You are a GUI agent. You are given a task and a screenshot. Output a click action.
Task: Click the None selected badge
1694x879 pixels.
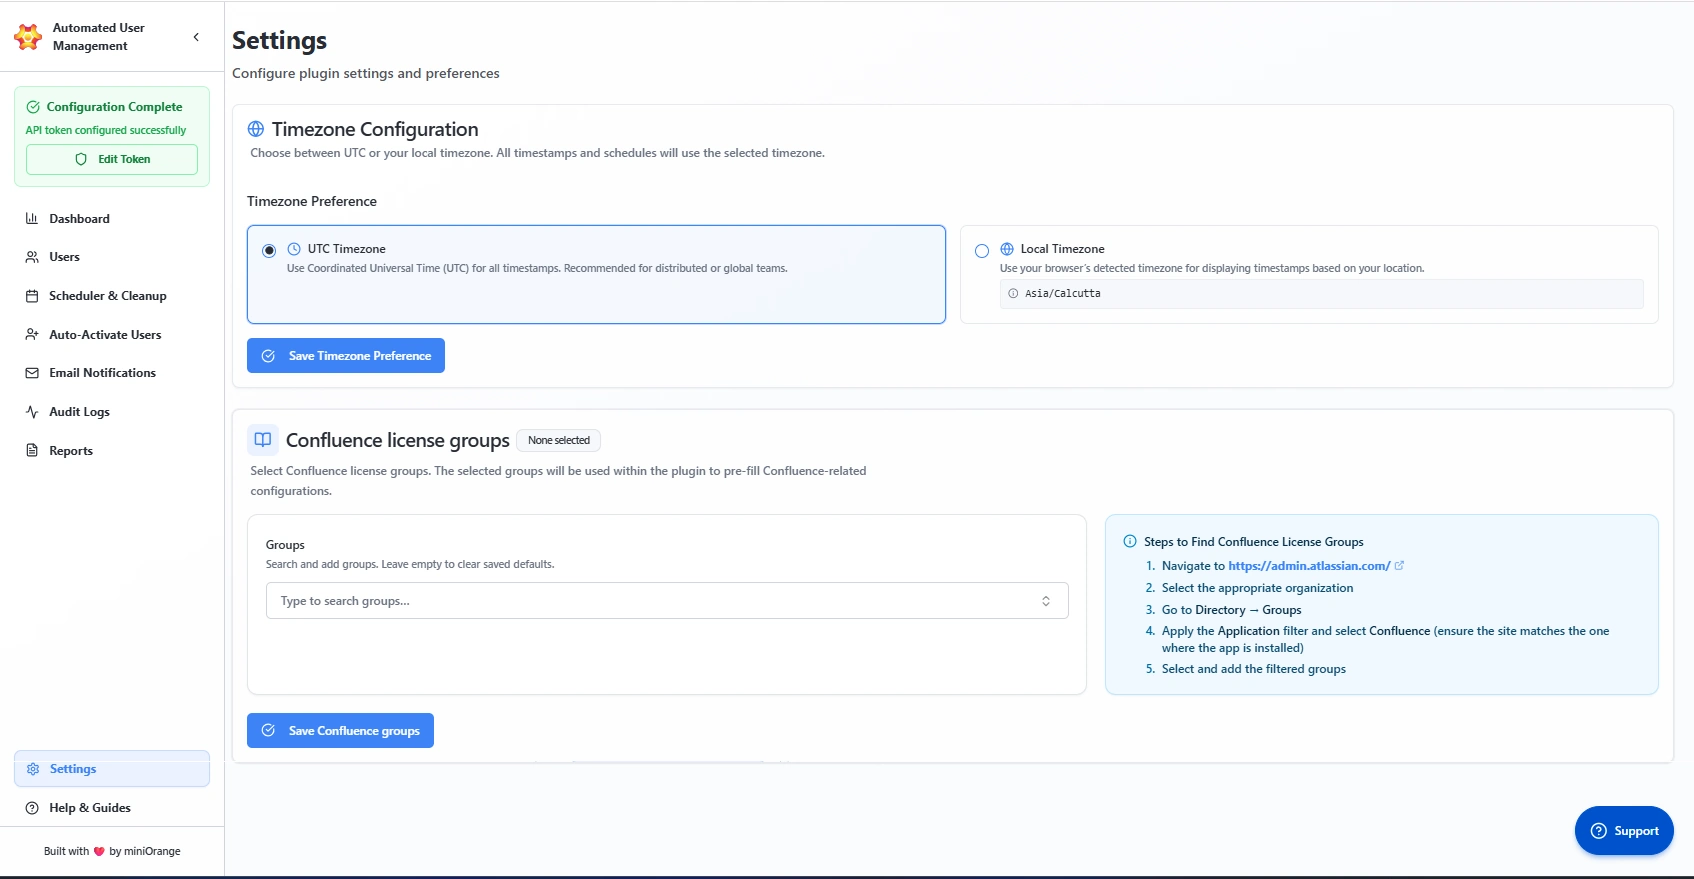click(559, 441)
